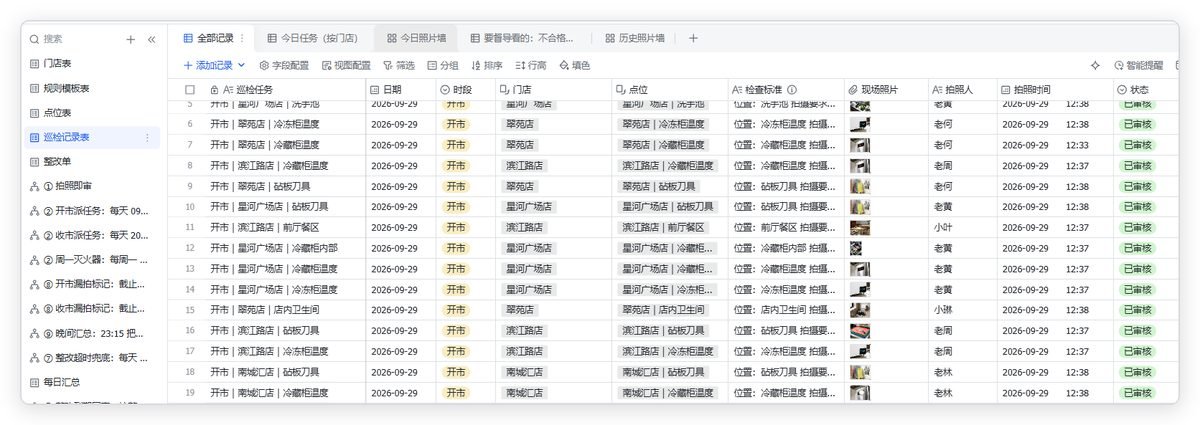Open photo thumbnail in row 11

coord(860,228)
